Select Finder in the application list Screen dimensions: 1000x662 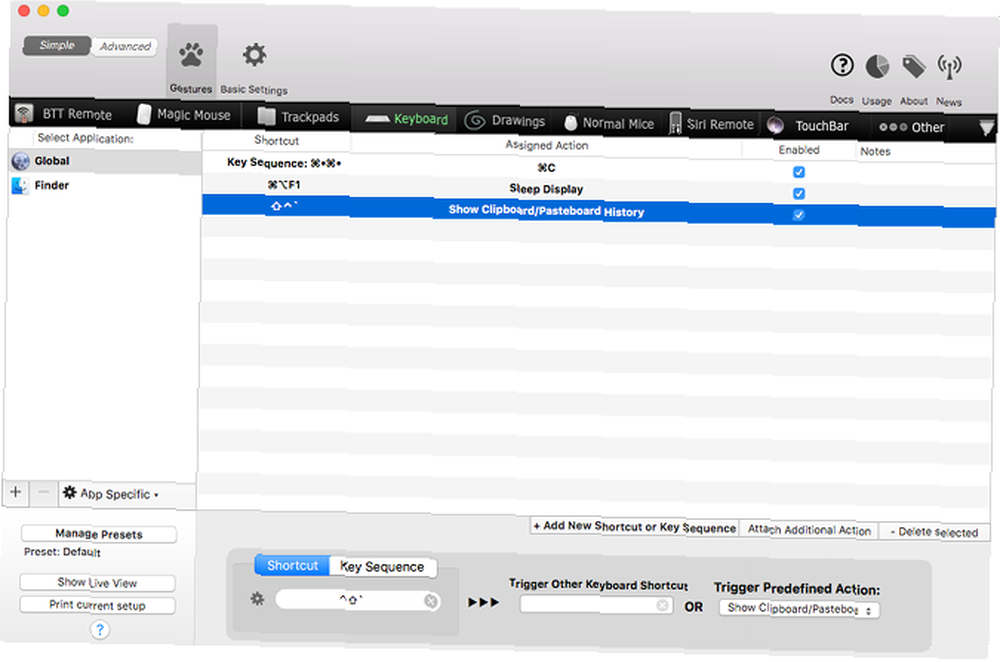[x=105, y=185]
